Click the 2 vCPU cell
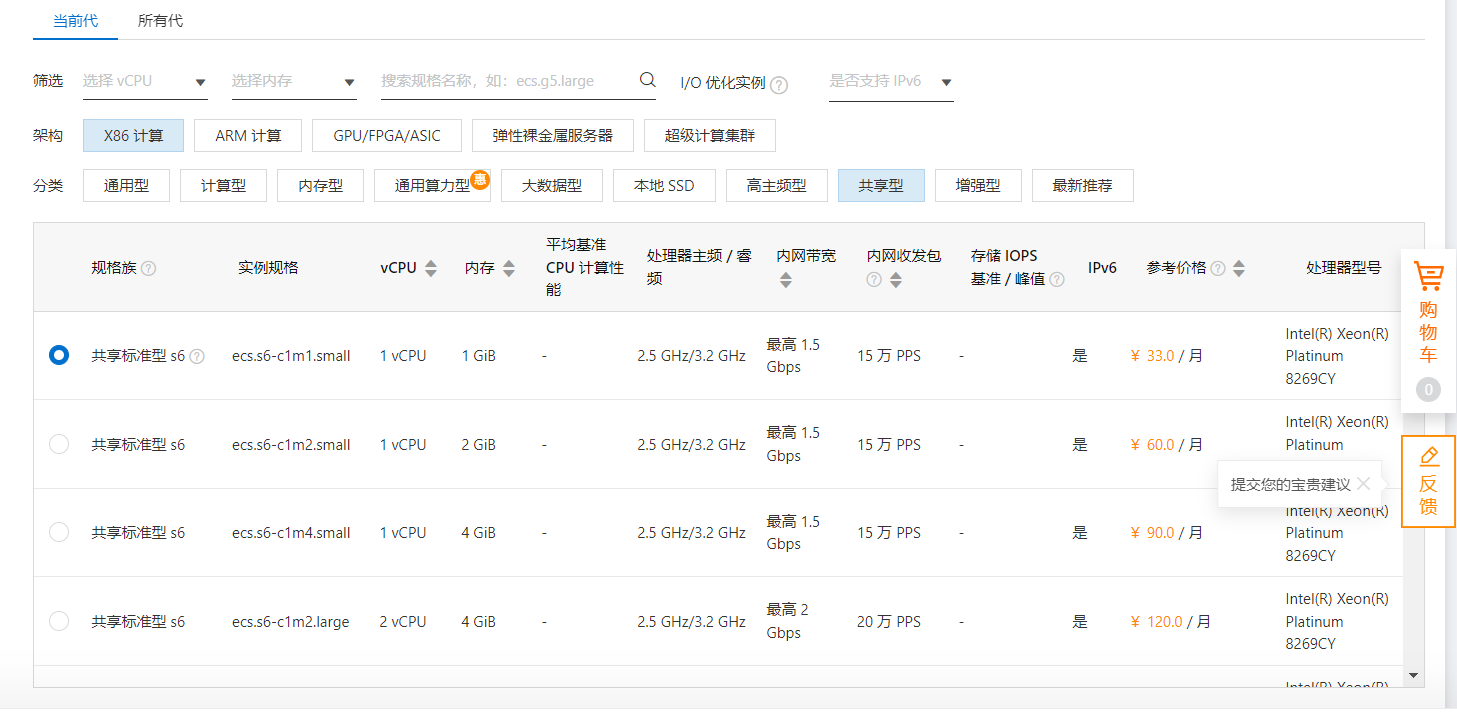This screenshot has width=1457, height=720. click(x=403, y=621)
